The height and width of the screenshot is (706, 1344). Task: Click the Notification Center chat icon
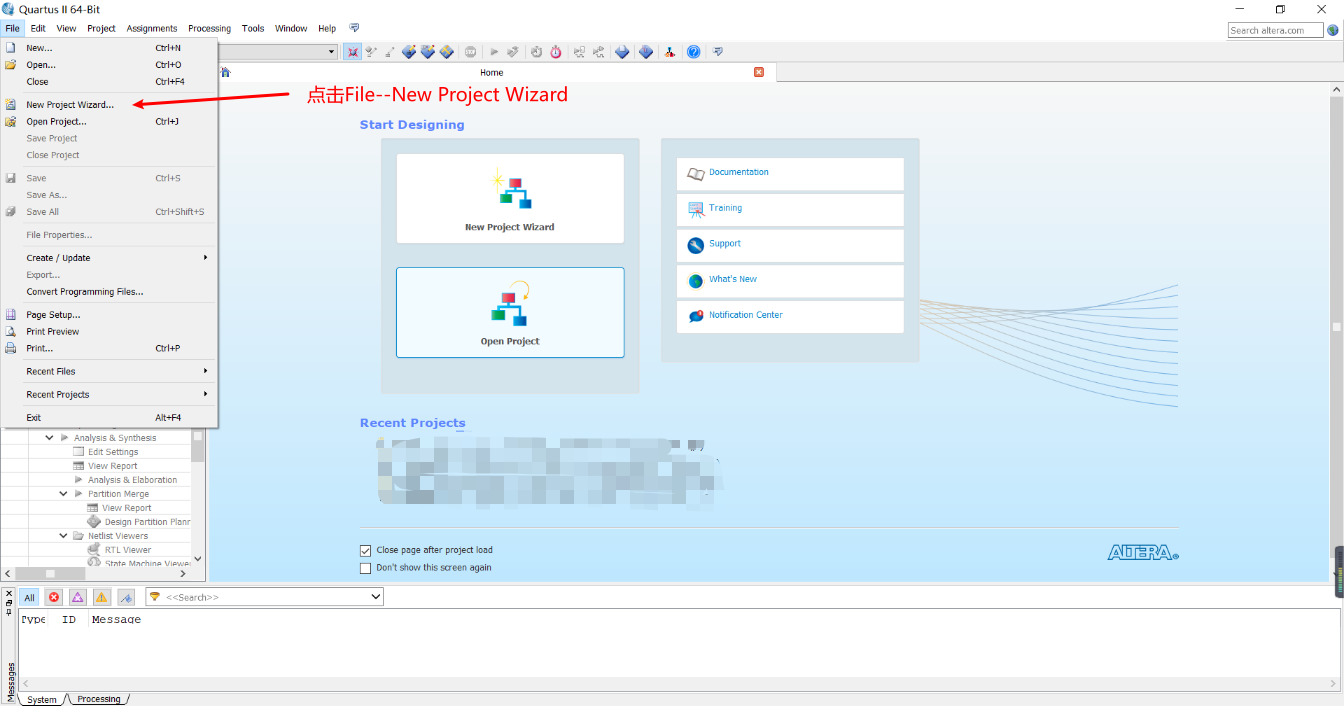[696, 316]
